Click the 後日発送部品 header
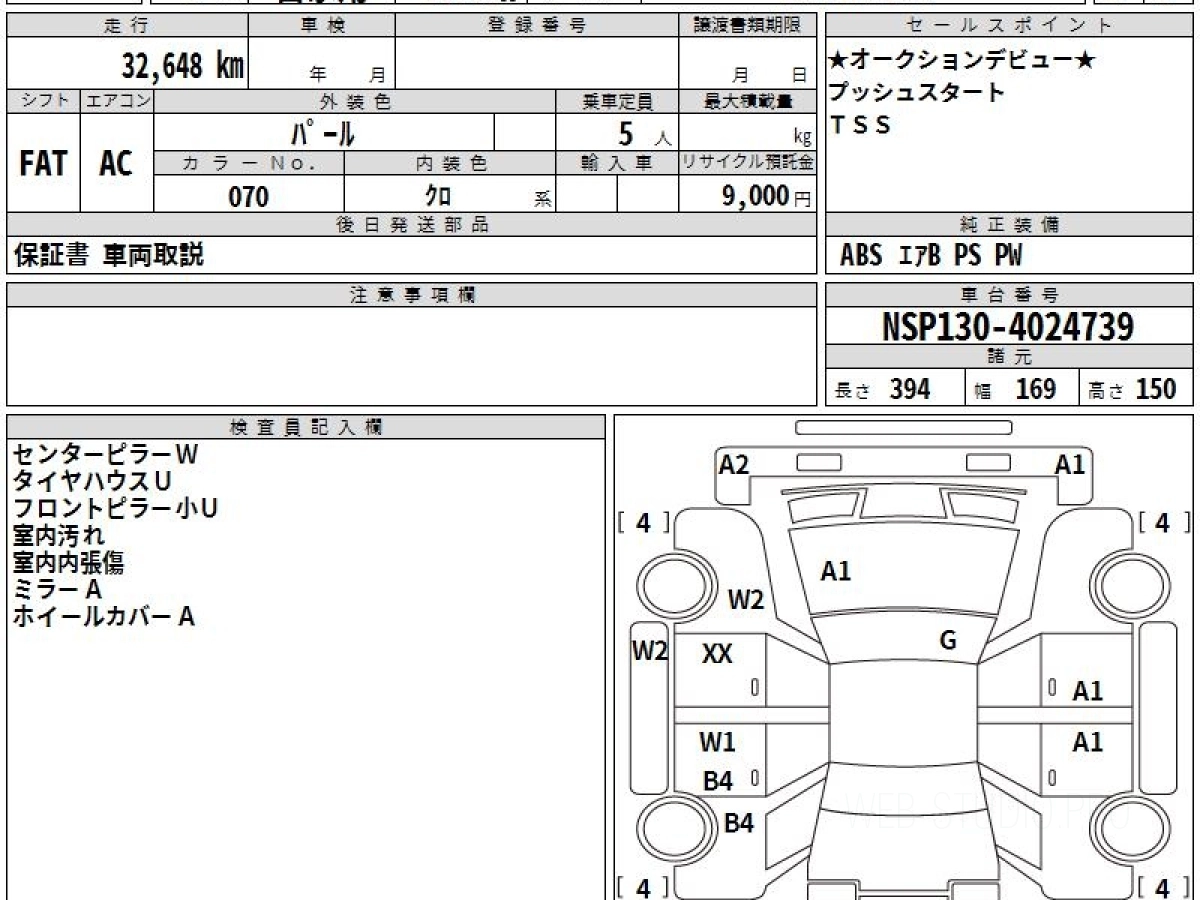Viewport: 1200px width, 900px height. (412, 225)
